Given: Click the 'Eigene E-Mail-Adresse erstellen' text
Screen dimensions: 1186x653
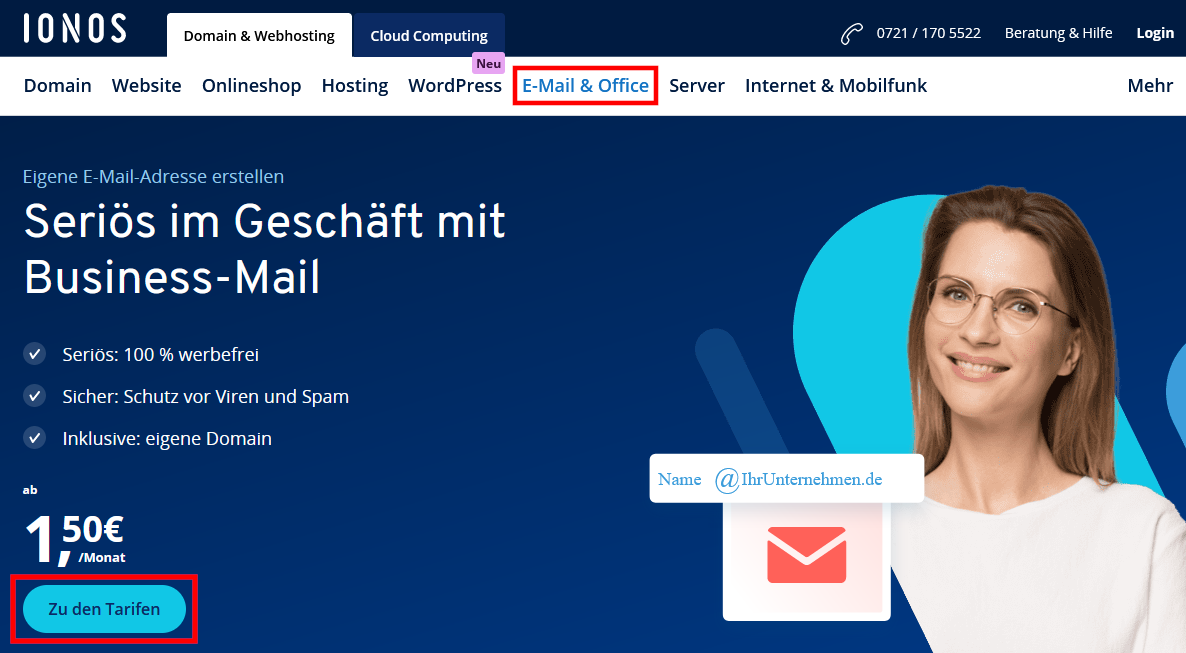Looking at the screenshot, I should point(154,176).
